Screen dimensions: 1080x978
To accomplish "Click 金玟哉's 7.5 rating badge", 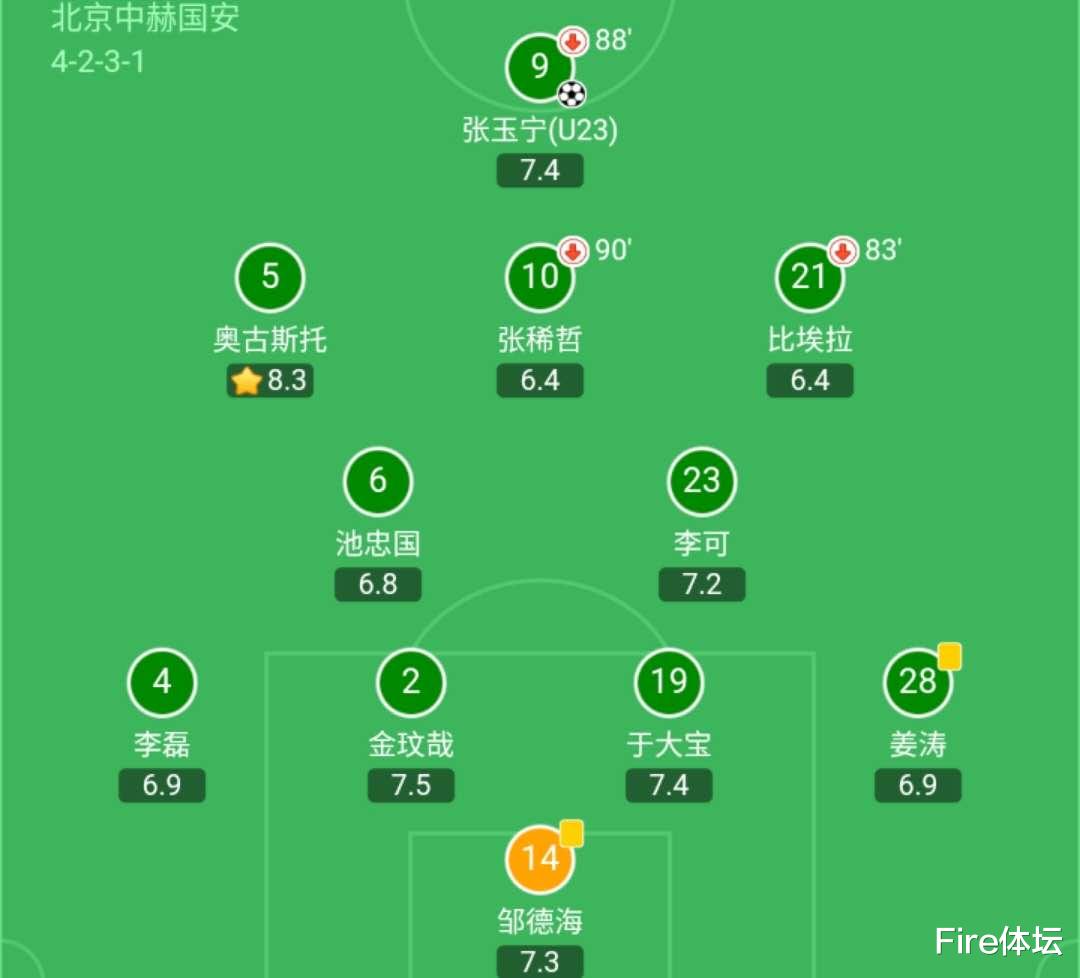I will tap(410, 785).
